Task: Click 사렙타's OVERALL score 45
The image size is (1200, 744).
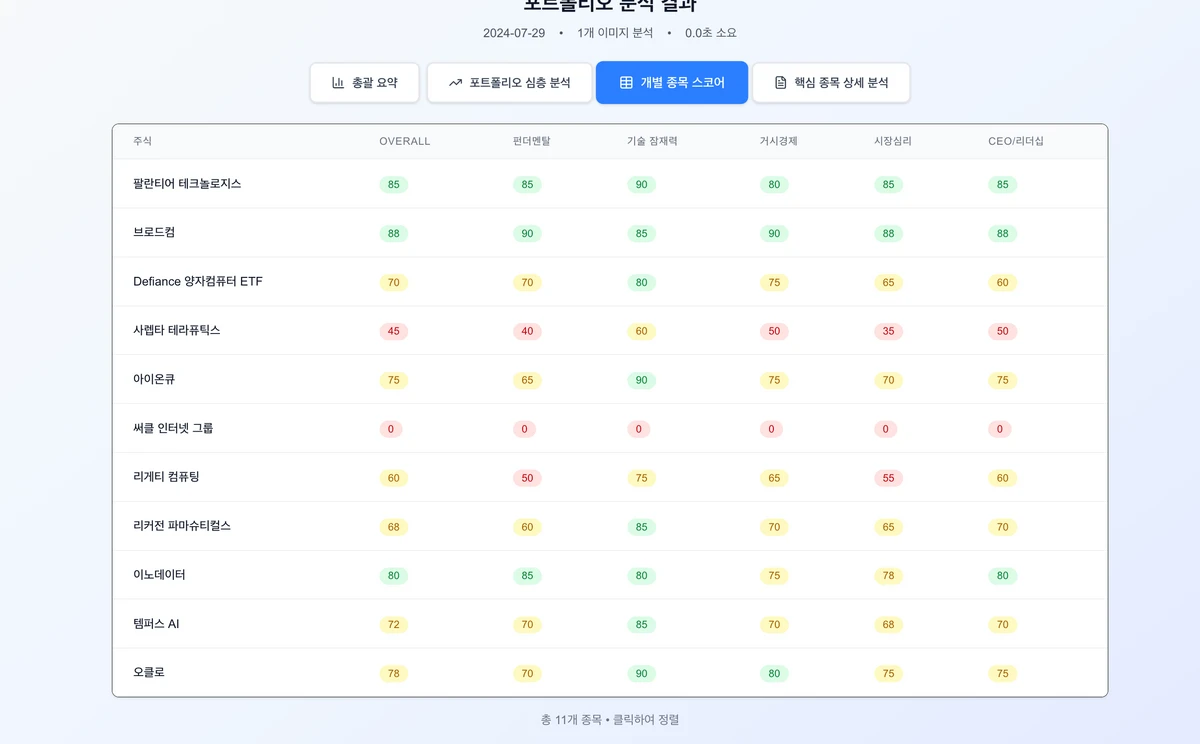Action: pyautogui.click(x=393, y=331)
